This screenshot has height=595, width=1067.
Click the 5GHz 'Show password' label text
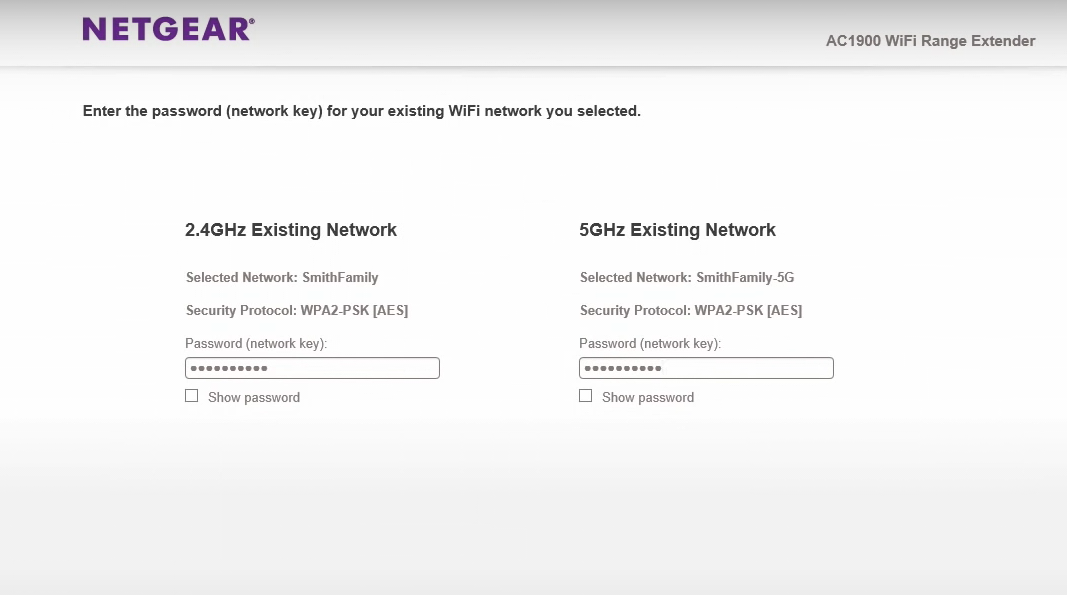(x=648, y=397)
